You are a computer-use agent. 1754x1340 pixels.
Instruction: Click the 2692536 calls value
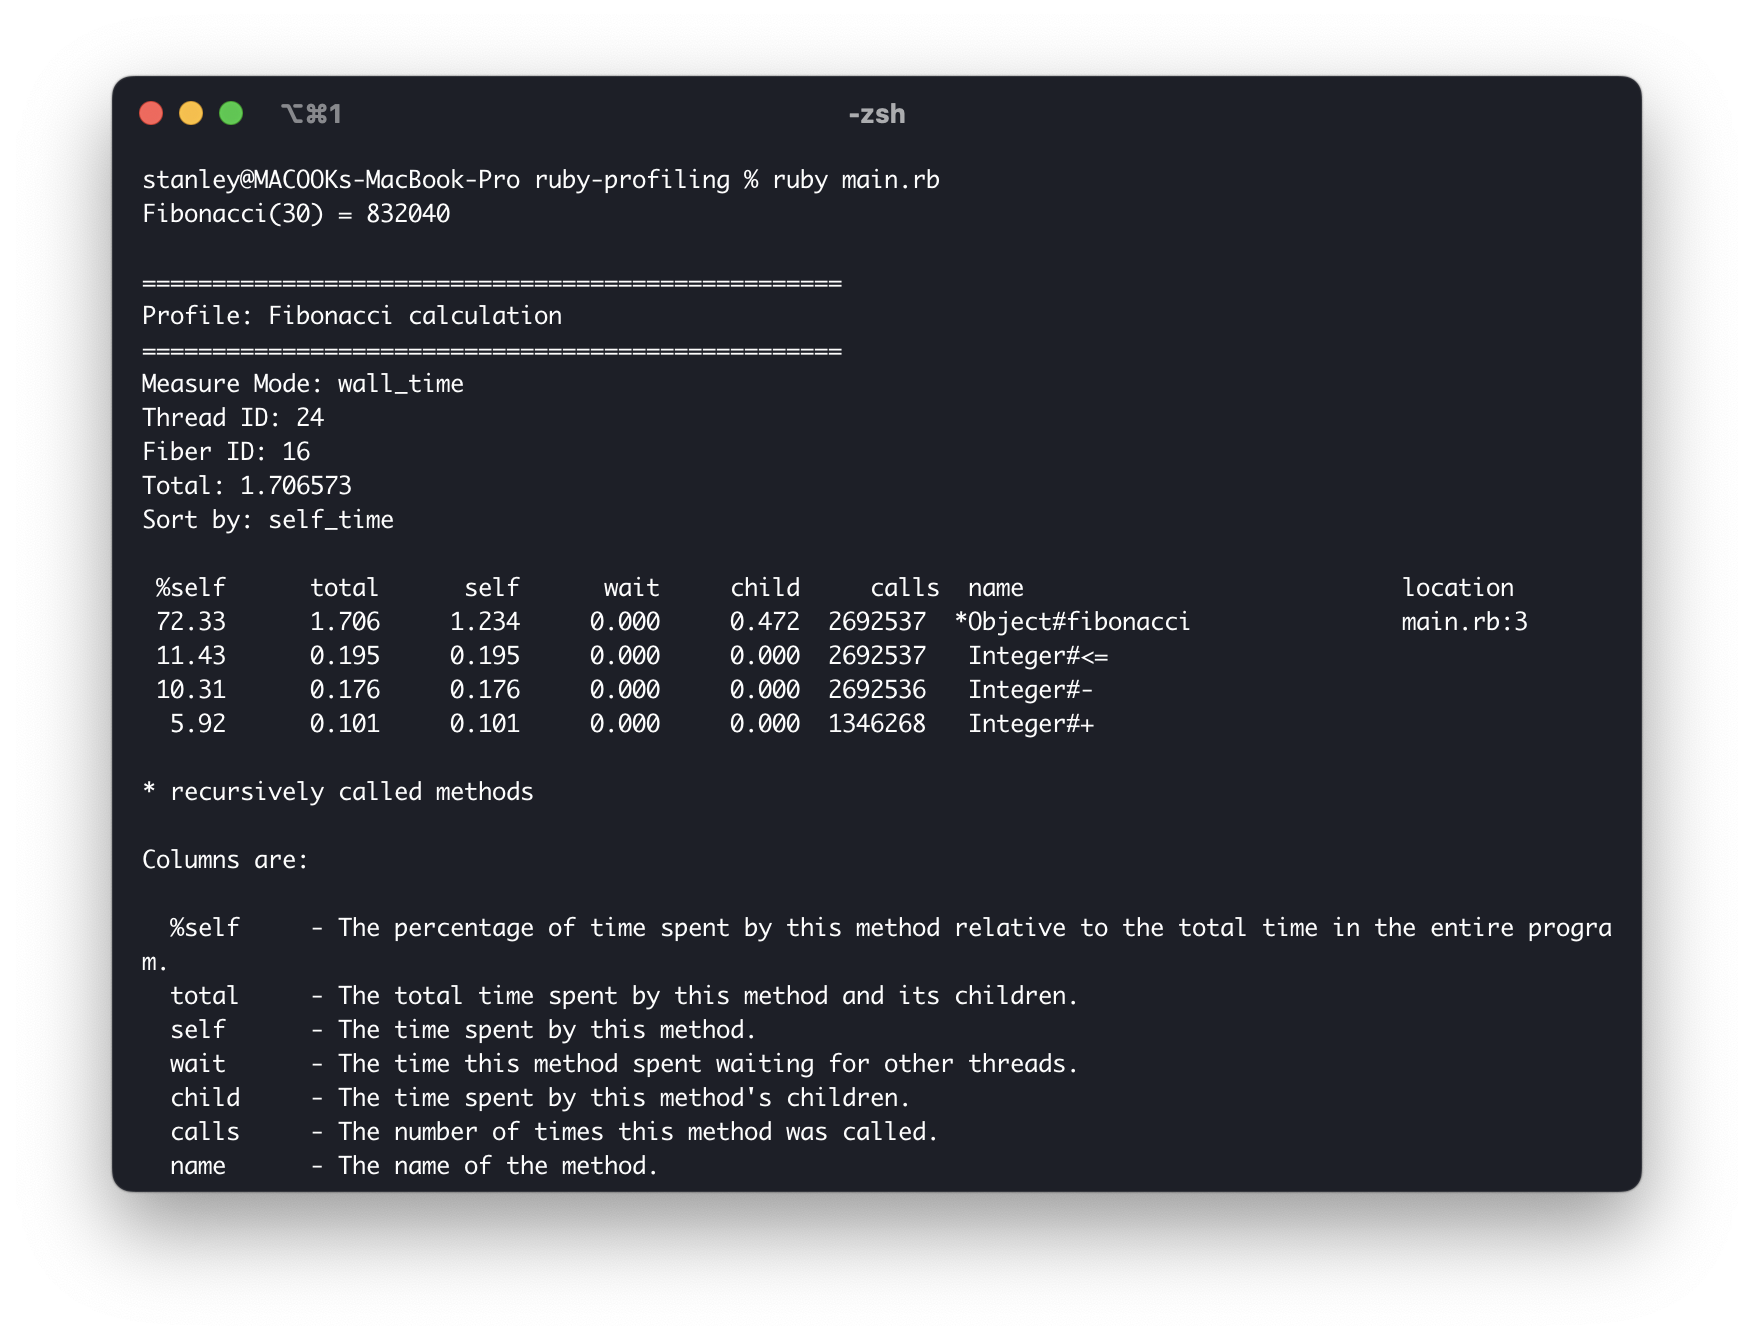tap(877, 690)
